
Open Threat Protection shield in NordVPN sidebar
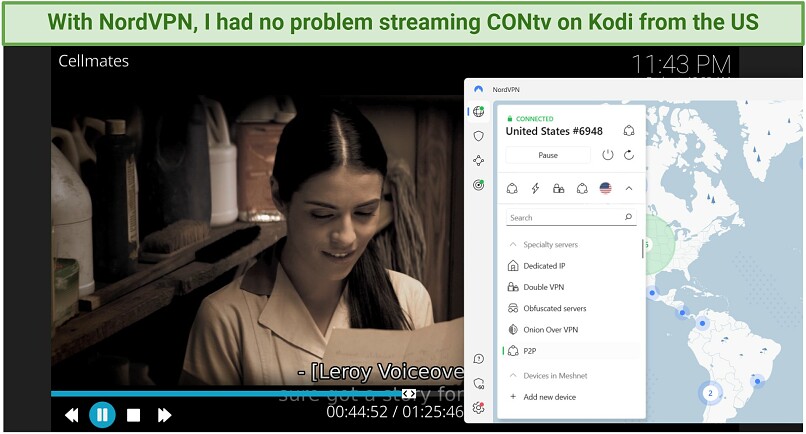click(479, 136)
